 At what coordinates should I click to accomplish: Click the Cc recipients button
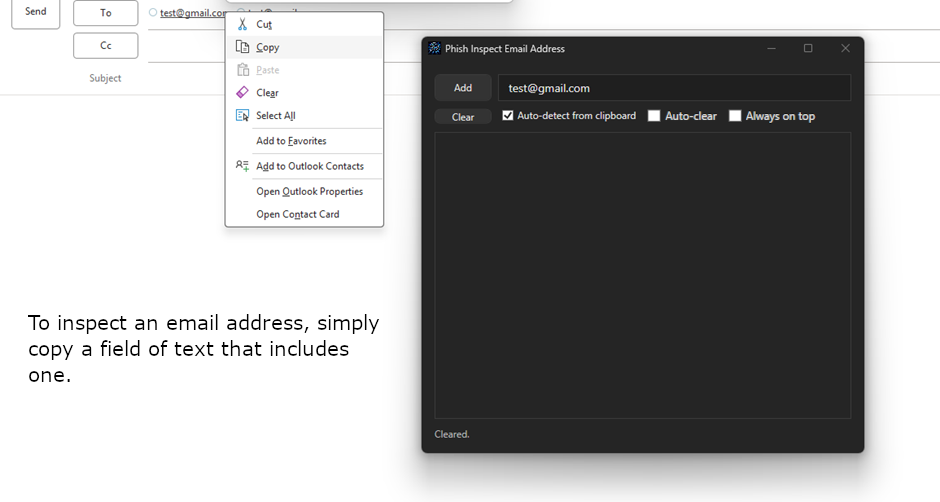[x=106, y=46]
